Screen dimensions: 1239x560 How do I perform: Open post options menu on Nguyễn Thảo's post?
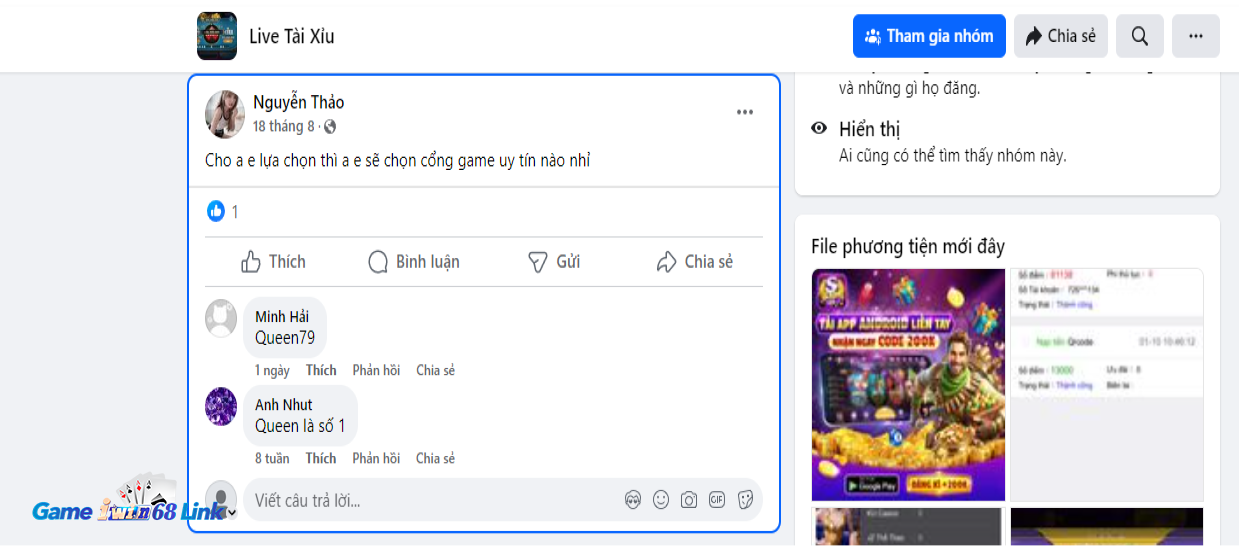[x=745, y=112]
